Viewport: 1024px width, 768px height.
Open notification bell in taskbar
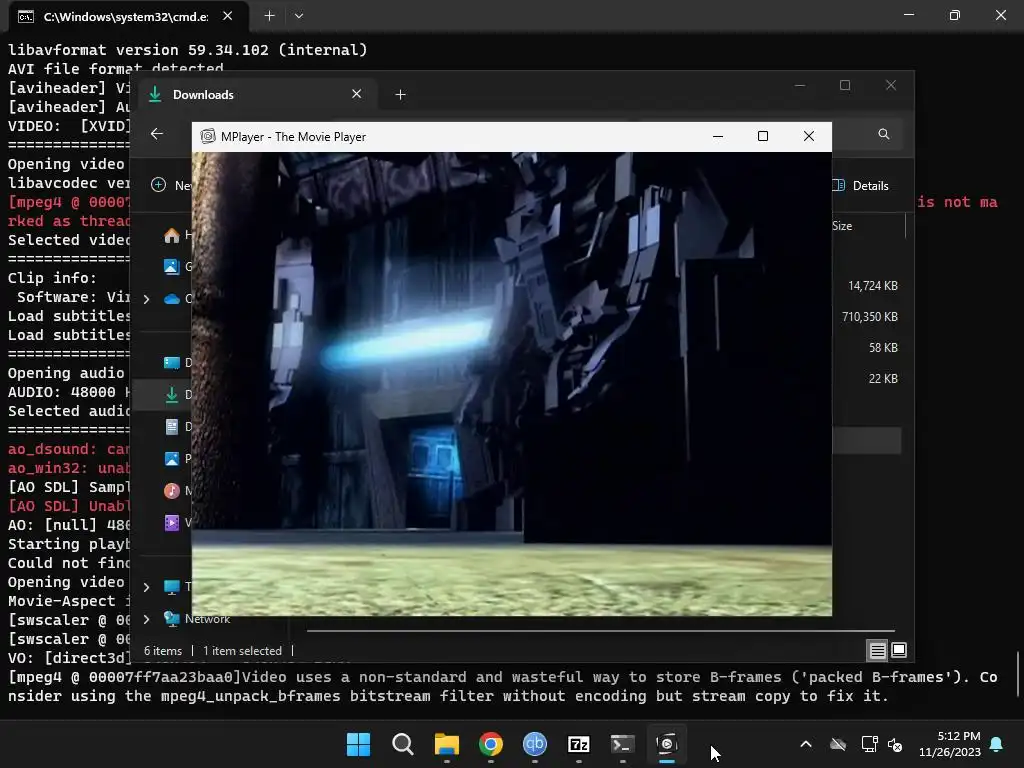997,744
